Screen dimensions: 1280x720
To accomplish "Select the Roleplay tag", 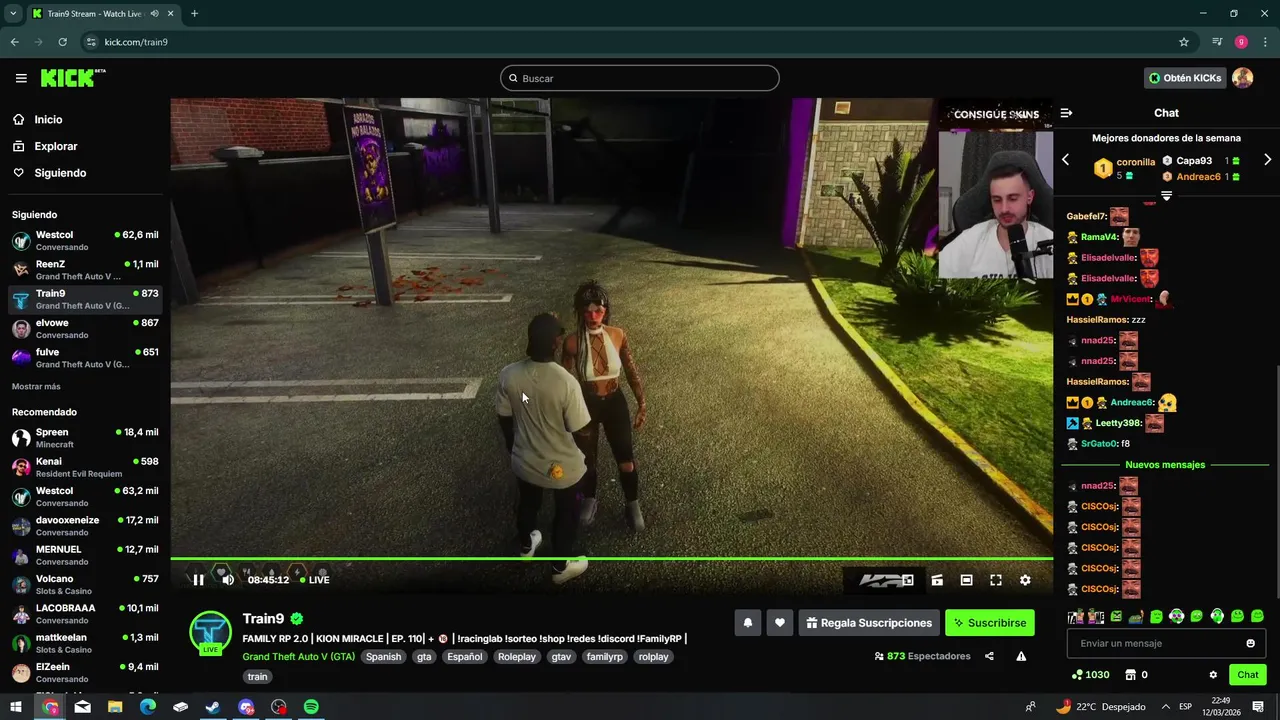I will [517, 657].
